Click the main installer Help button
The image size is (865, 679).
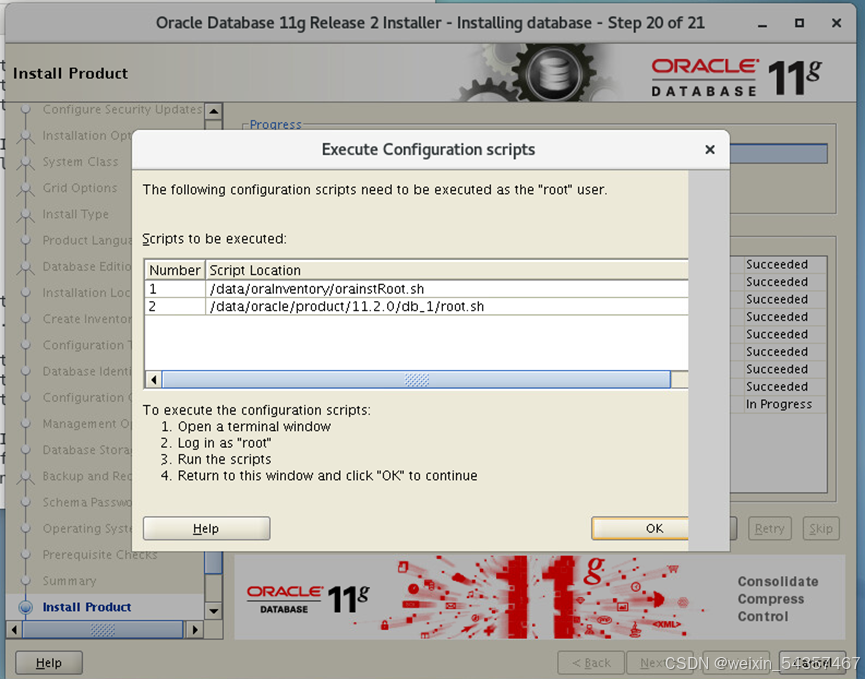click(x=49, y=662)
